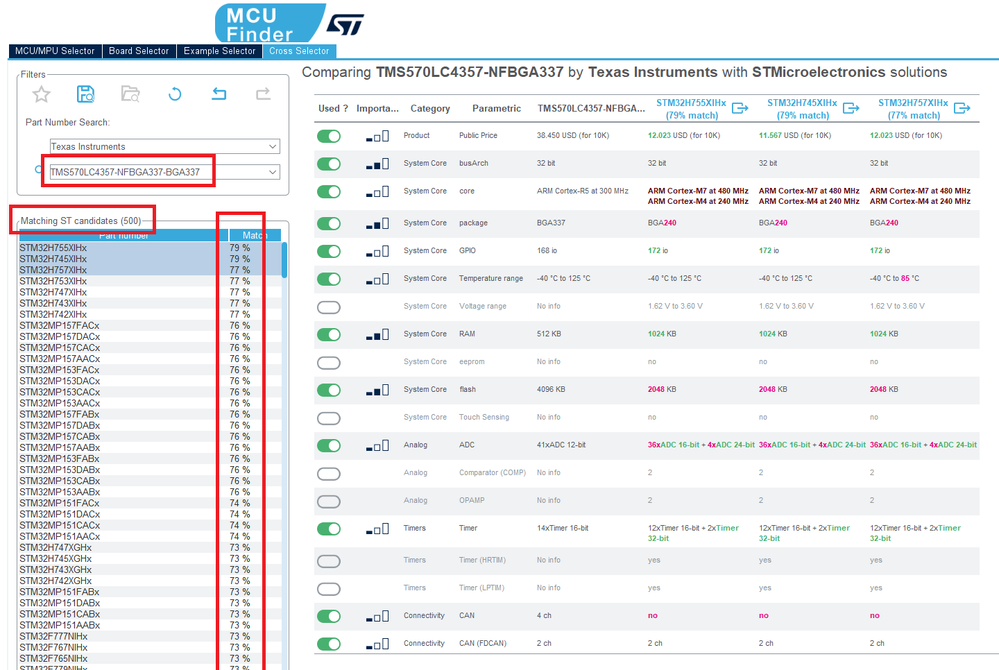Select candidate STM32MP153CABx in list
This screenshot has width=999, height=670.
click(x=150, y=481)
